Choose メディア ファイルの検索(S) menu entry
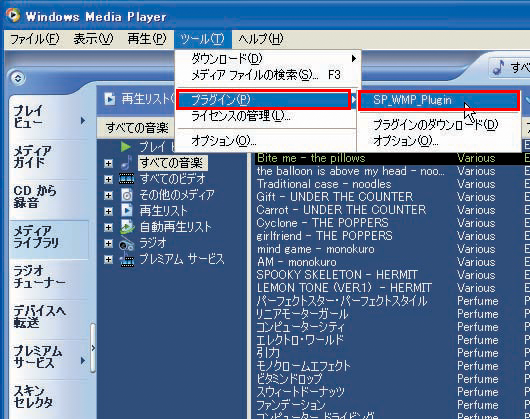The image size is (530, 419). pos(268,75)
